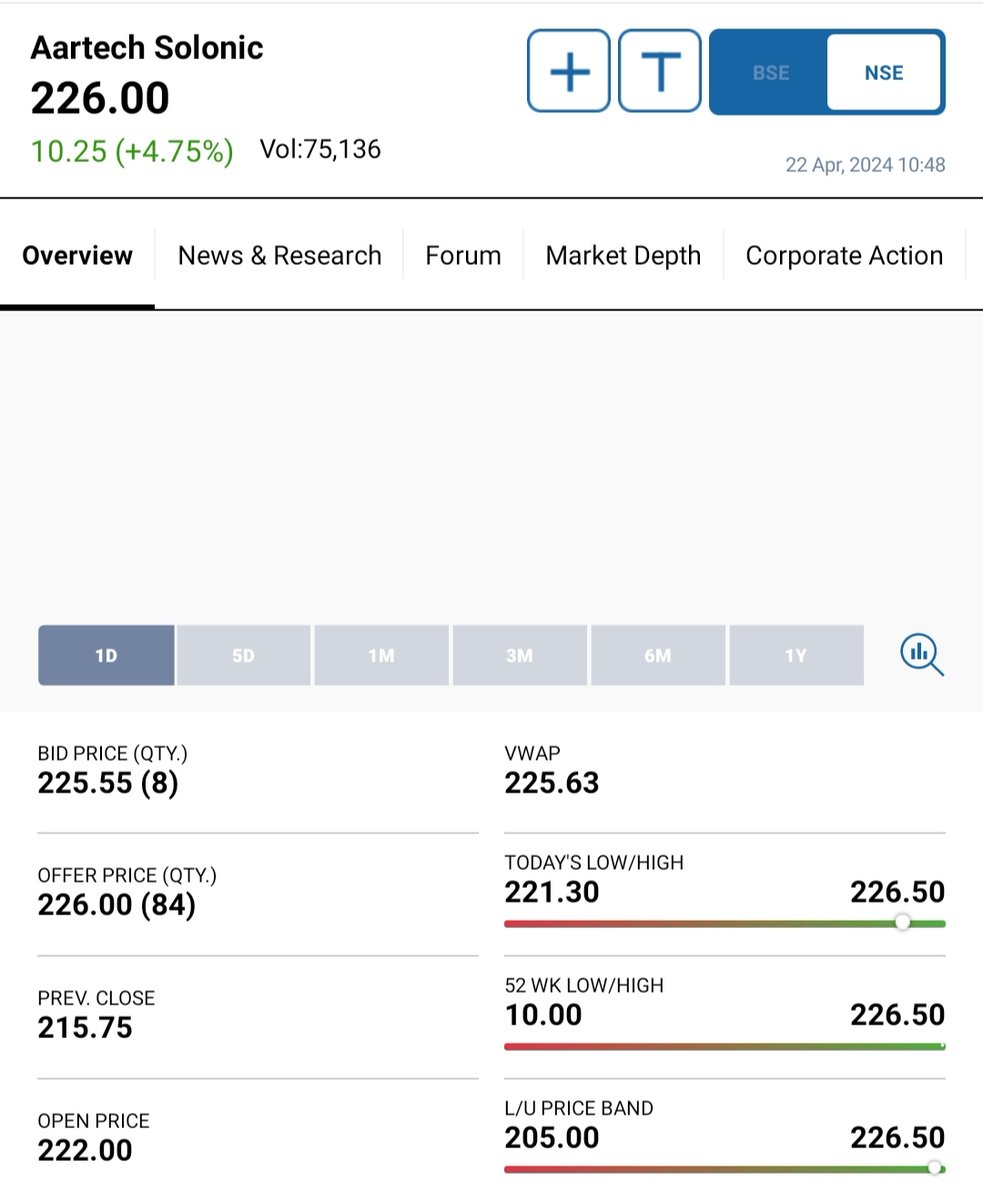Open the chart analysis magnifier icon

[x=922, y=655]
